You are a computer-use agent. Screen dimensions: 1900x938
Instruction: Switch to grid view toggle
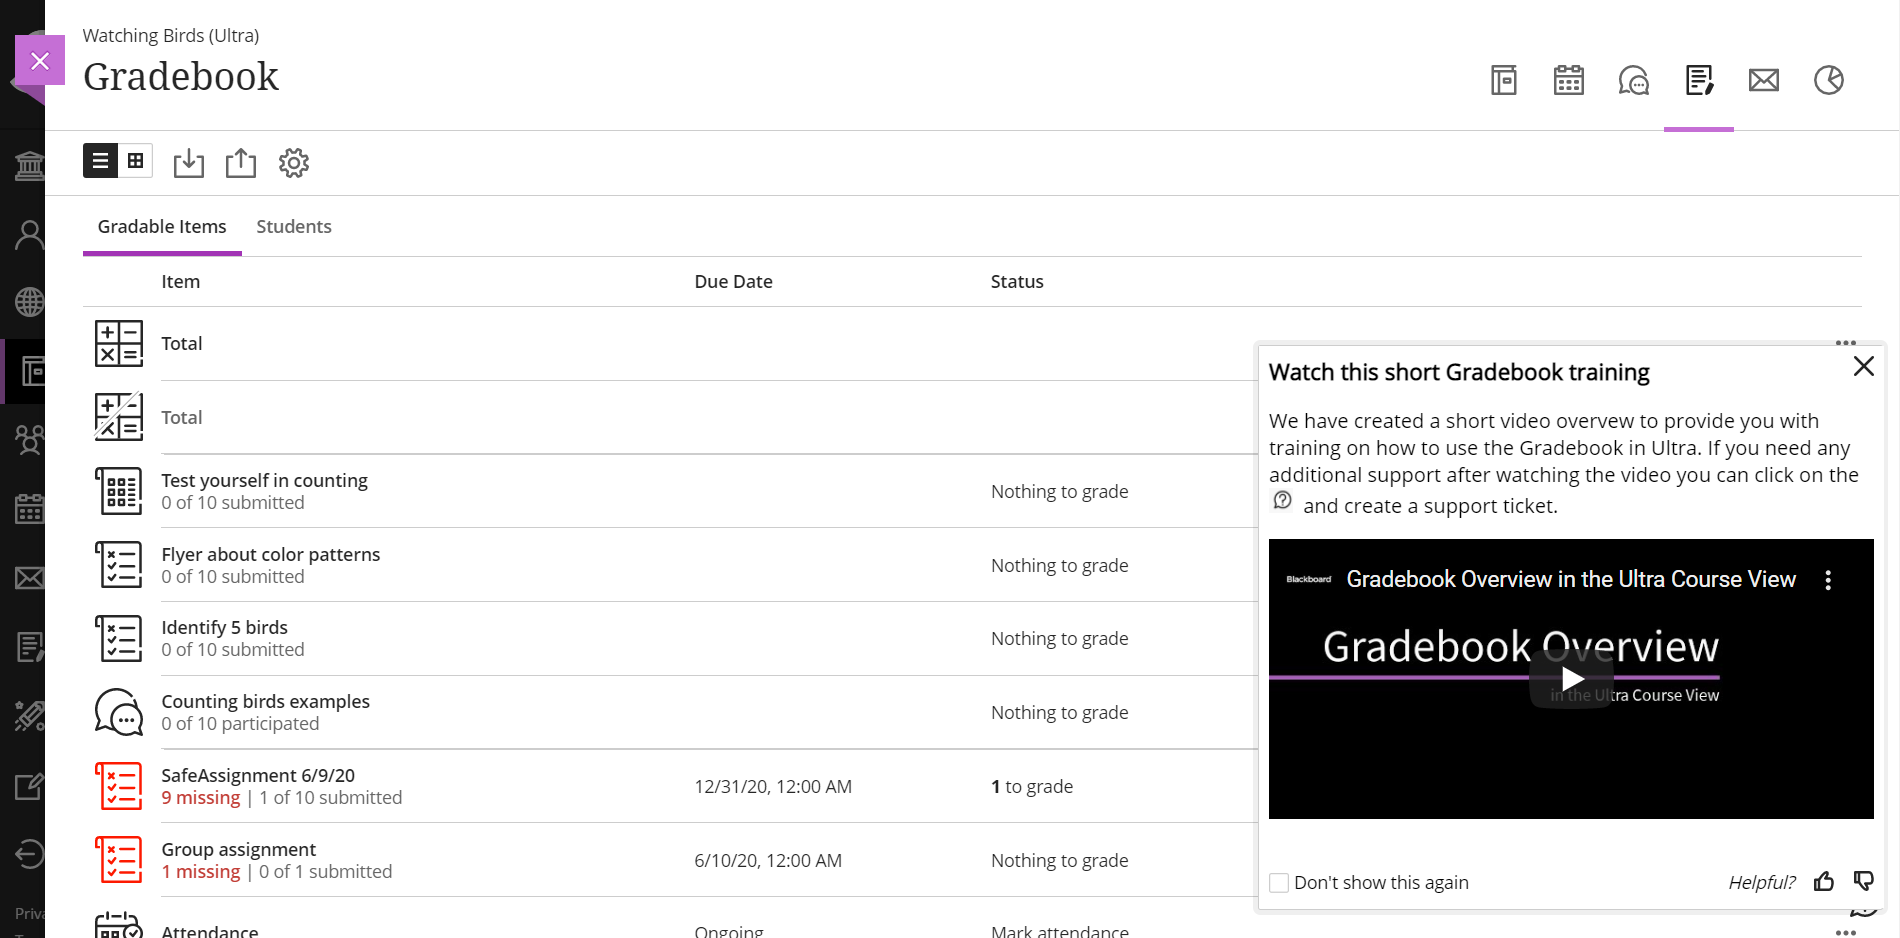(x=136, y=161)
